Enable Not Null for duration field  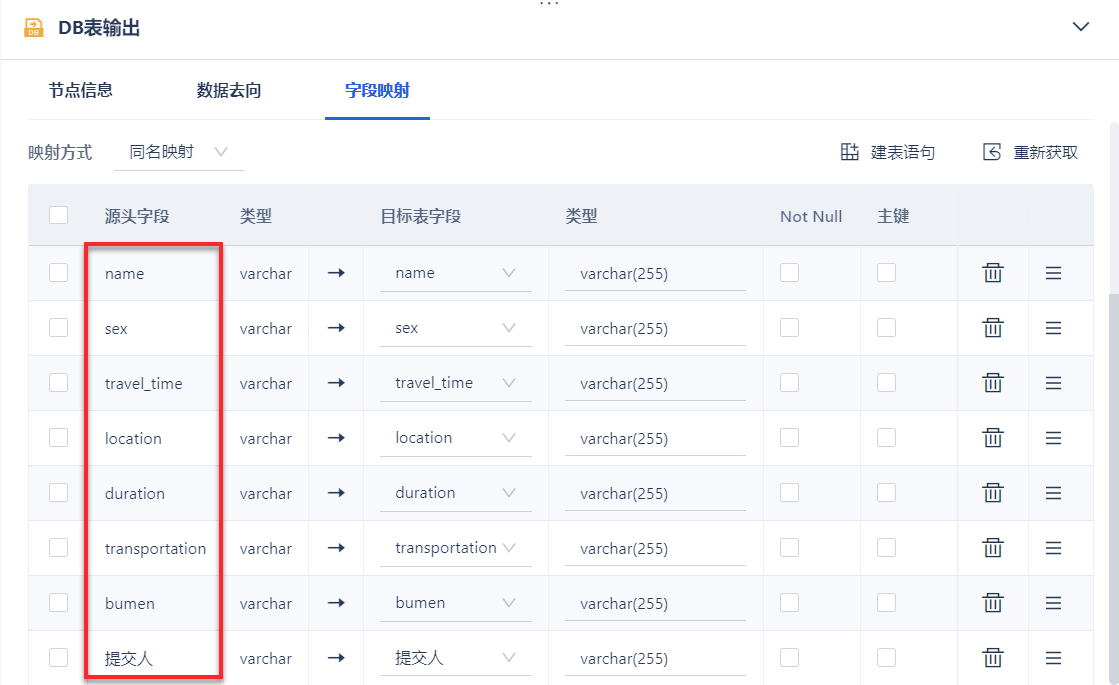pyautogui.click(x=789, y=492)
